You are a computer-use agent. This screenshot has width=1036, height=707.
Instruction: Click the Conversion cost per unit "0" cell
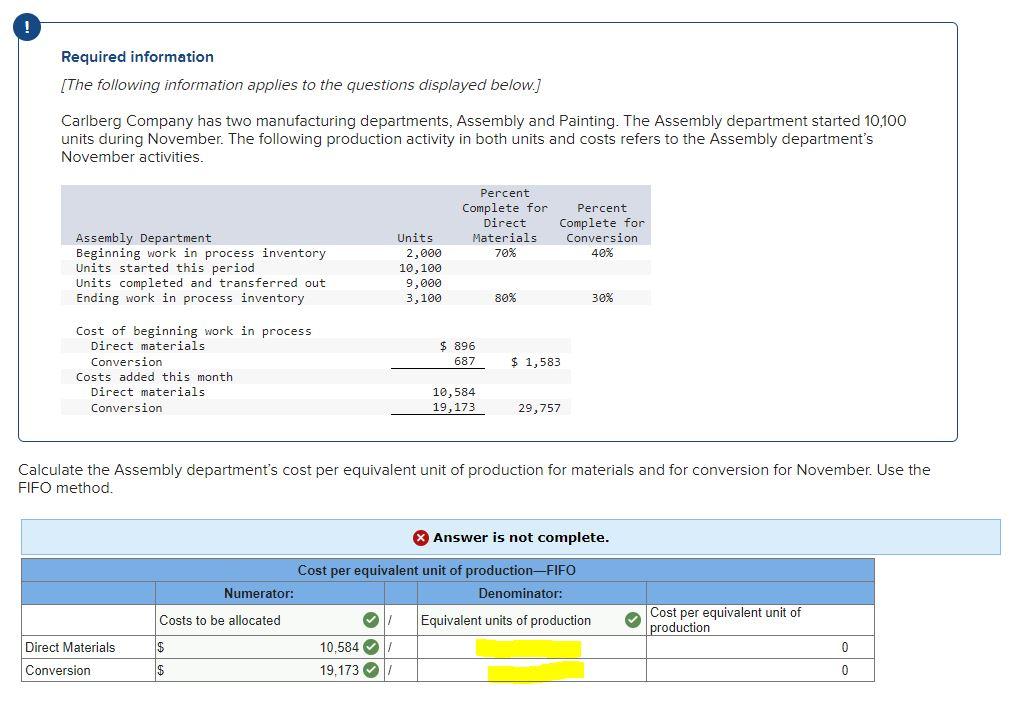(x=844, y=671)
